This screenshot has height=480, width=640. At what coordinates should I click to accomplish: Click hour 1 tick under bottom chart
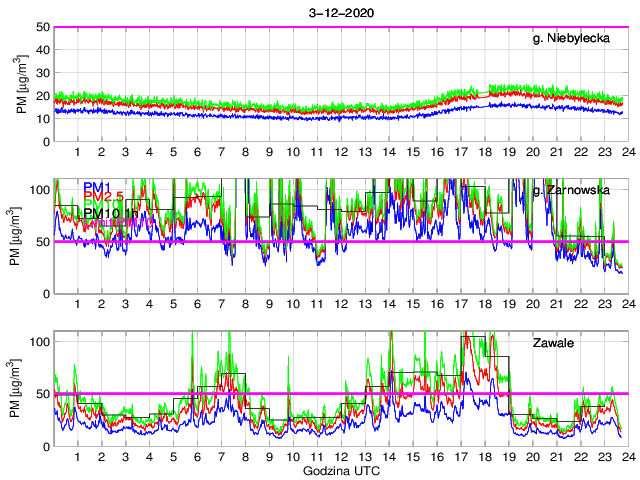click(x=78, y=457)
